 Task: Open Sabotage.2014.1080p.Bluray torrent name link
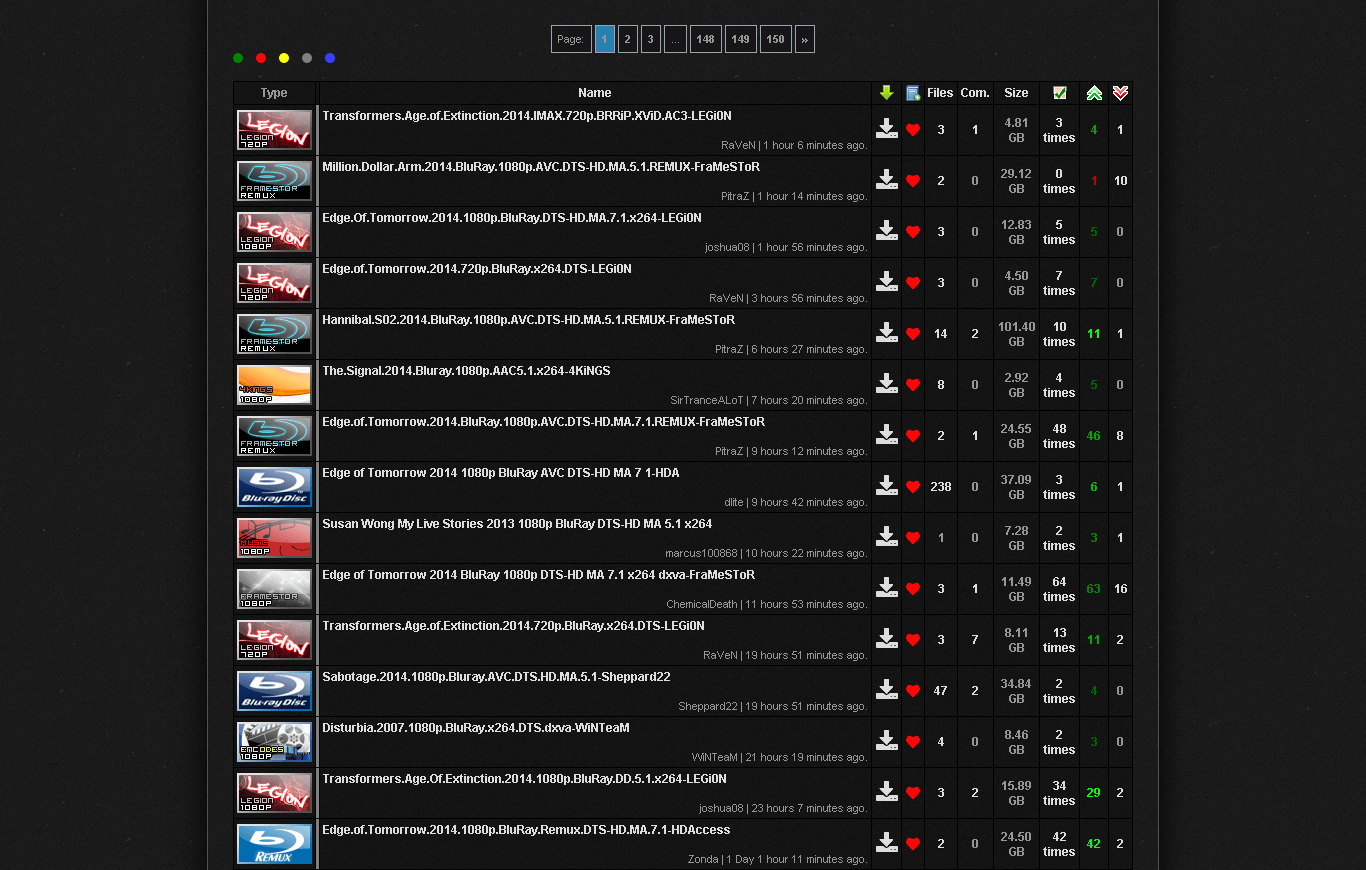click(496, 677)
